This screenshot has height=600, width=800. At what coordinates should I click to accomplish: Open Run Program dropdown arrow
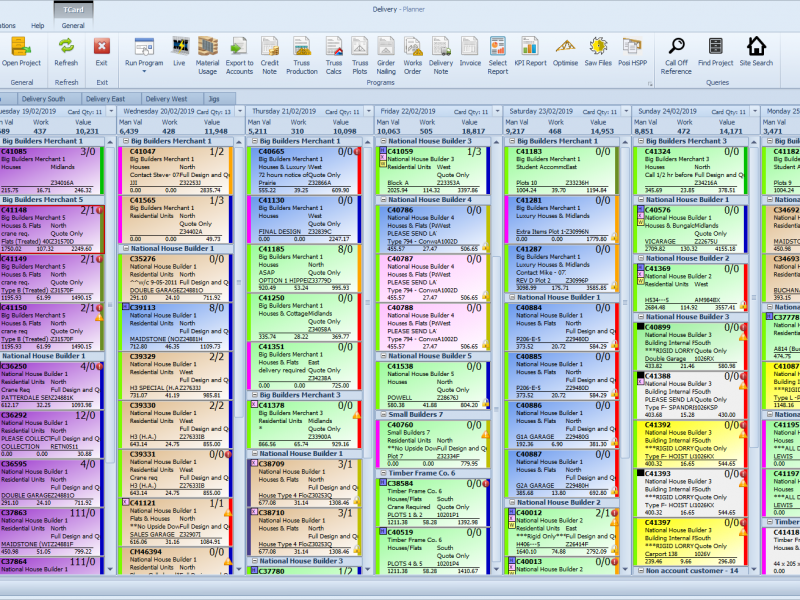[x=144, y=72]
